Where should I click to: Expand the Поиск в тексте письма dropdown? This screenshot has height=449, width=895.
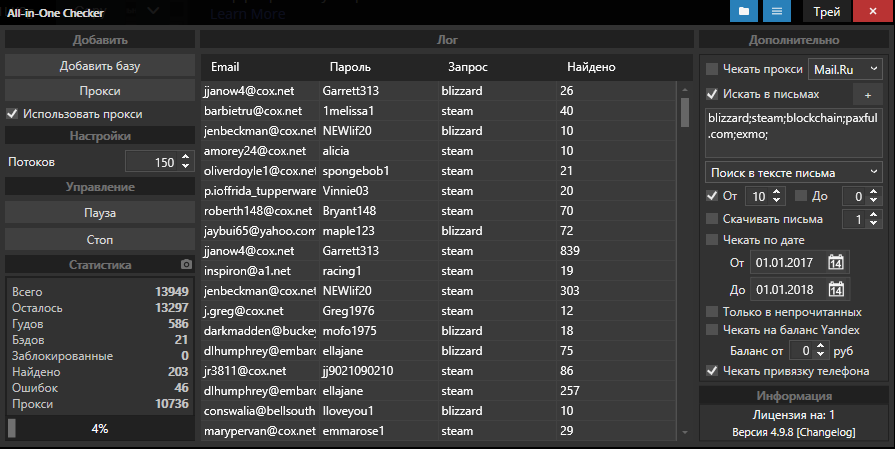coord(793,172)
